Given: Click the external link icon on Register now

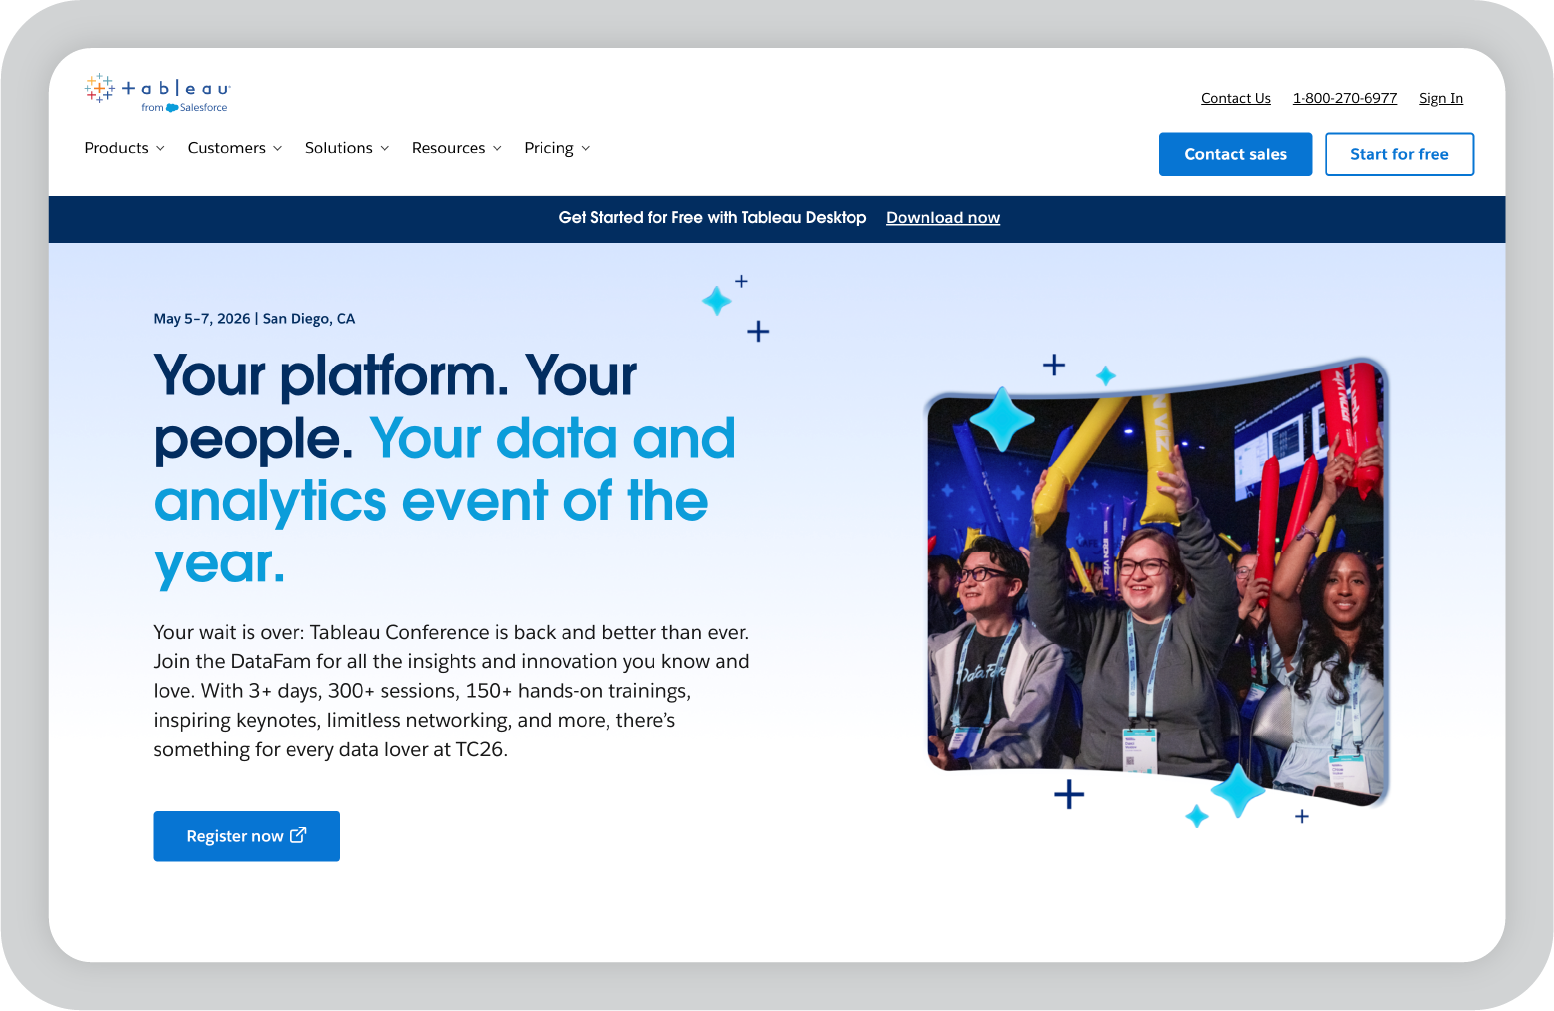Looking at the screenshot, I should coord(298,835).
